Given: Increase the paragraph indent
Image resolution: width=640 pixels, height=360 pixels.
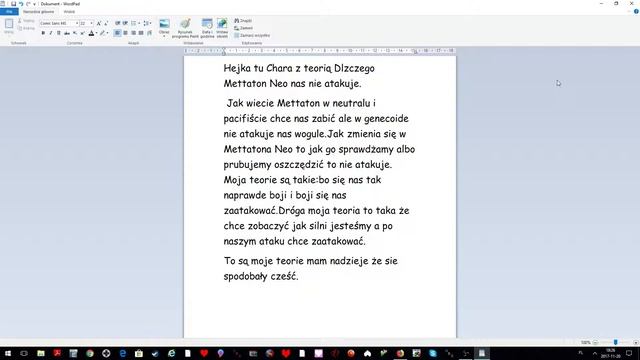Looking at the screenshot, I should tap(125, 23).
